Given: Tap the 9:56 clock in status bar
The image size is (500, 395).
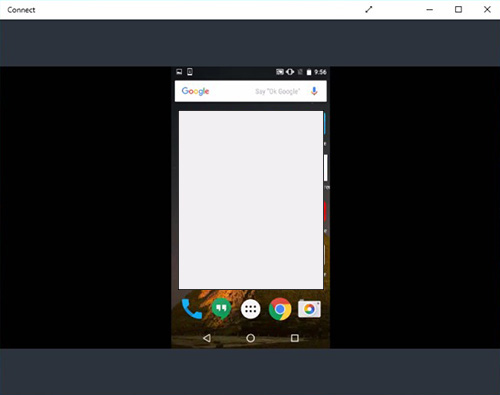Looking at the screenshot, I should click(x=320, y=72).
